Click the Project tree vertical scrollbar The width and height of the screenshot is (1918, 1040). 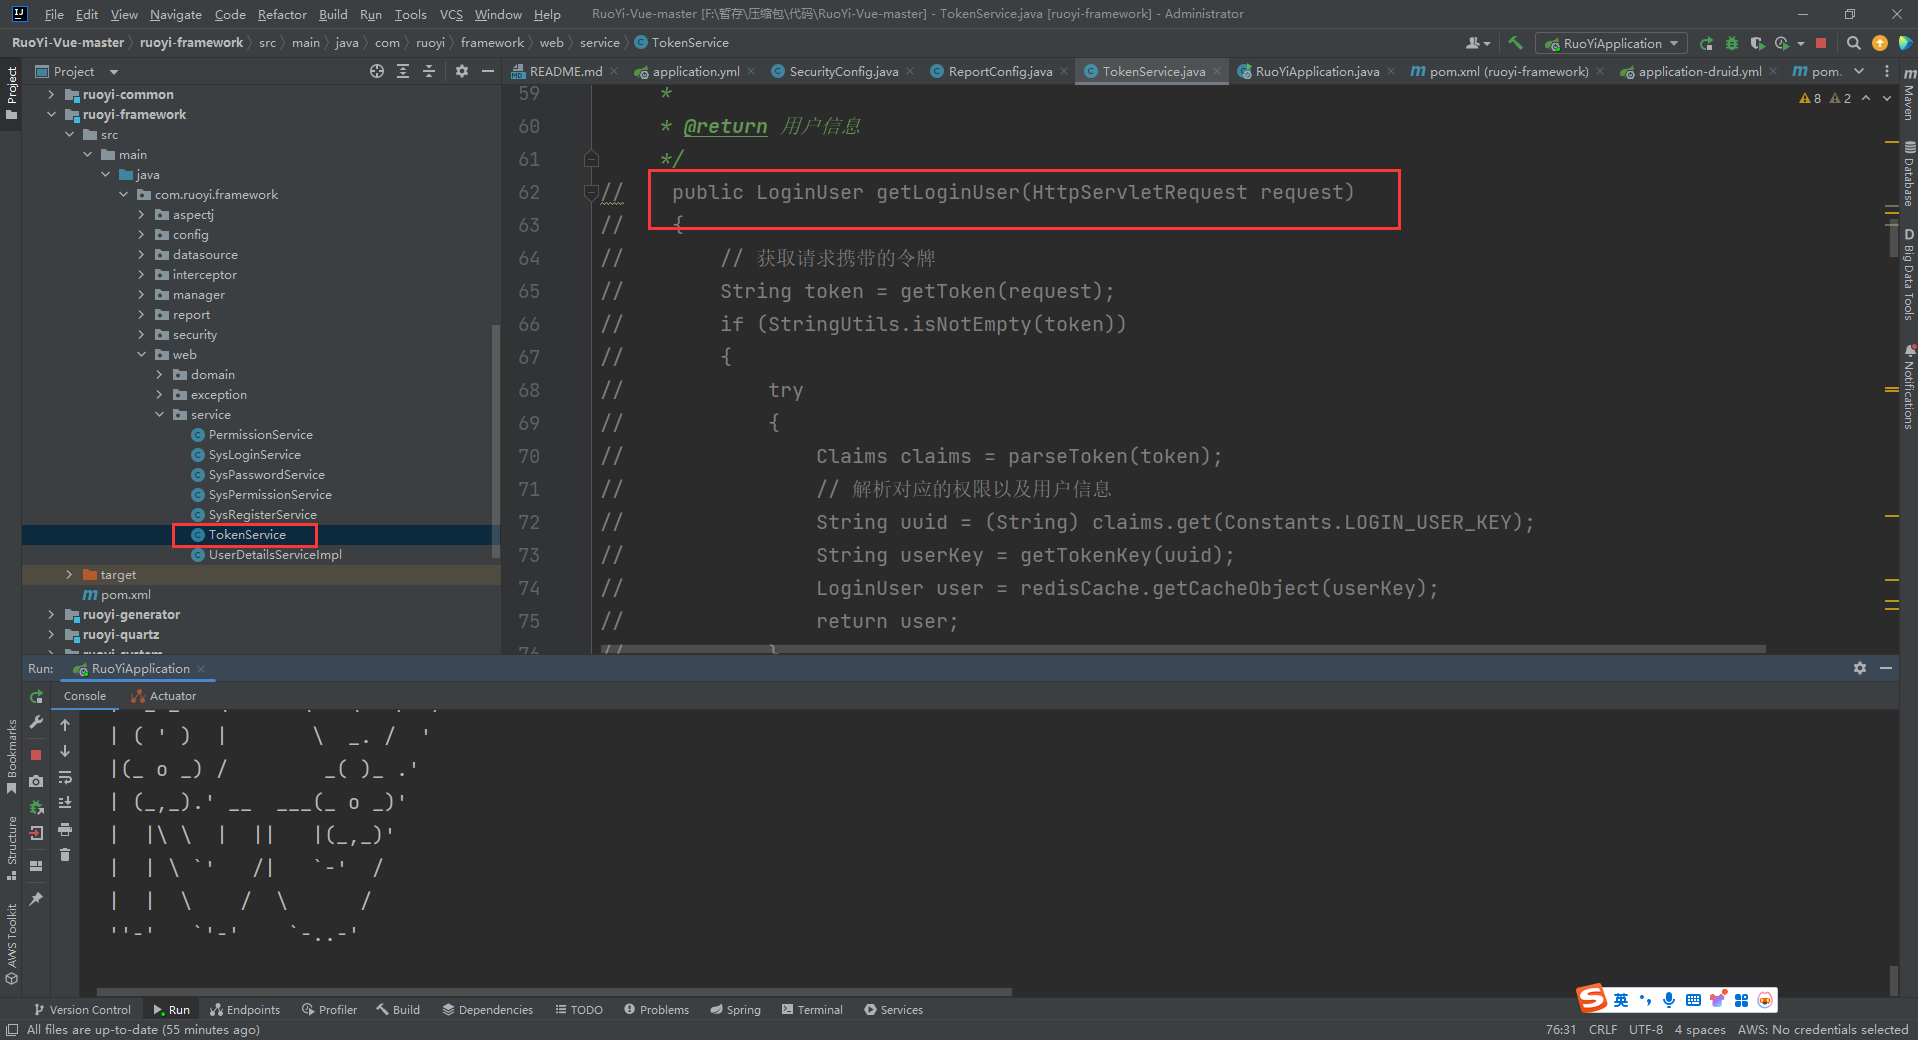click(x=496, y=440)
